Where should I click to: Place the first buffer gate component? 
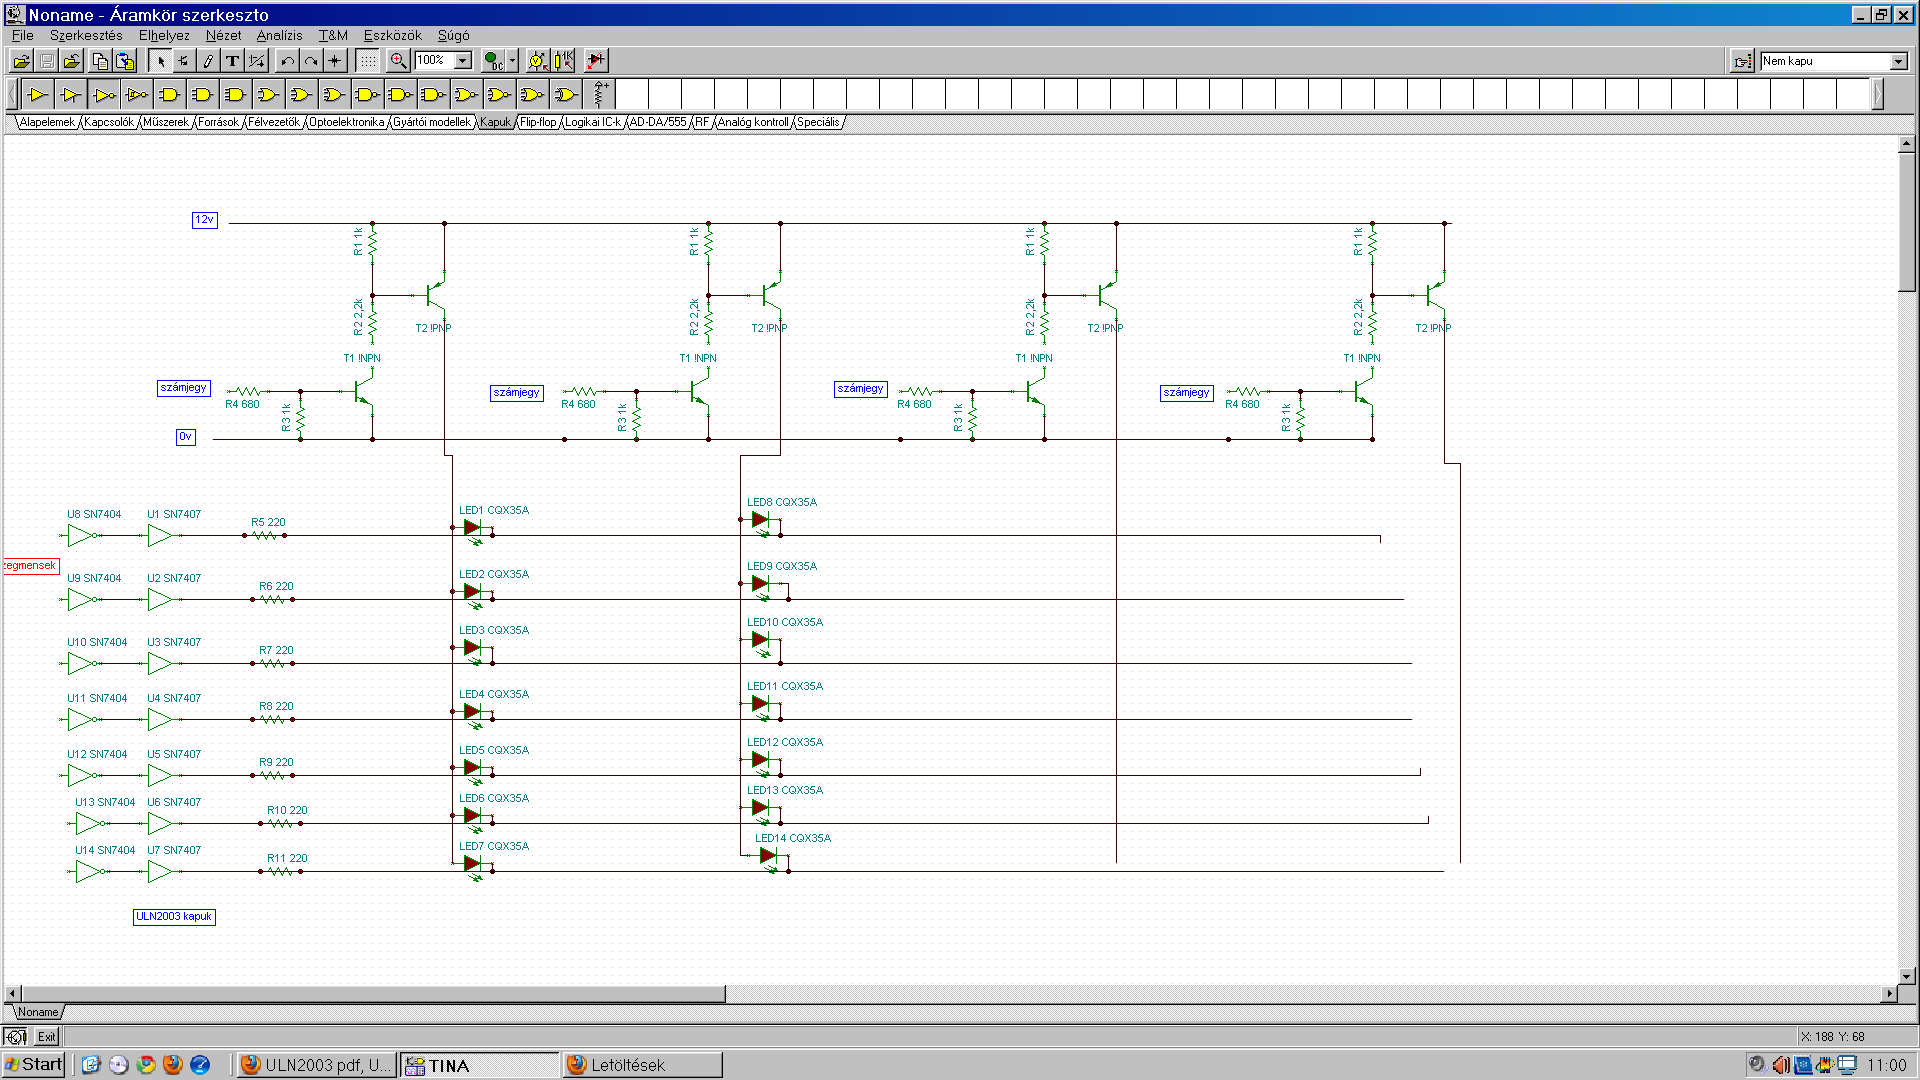(x=38, y=94)
